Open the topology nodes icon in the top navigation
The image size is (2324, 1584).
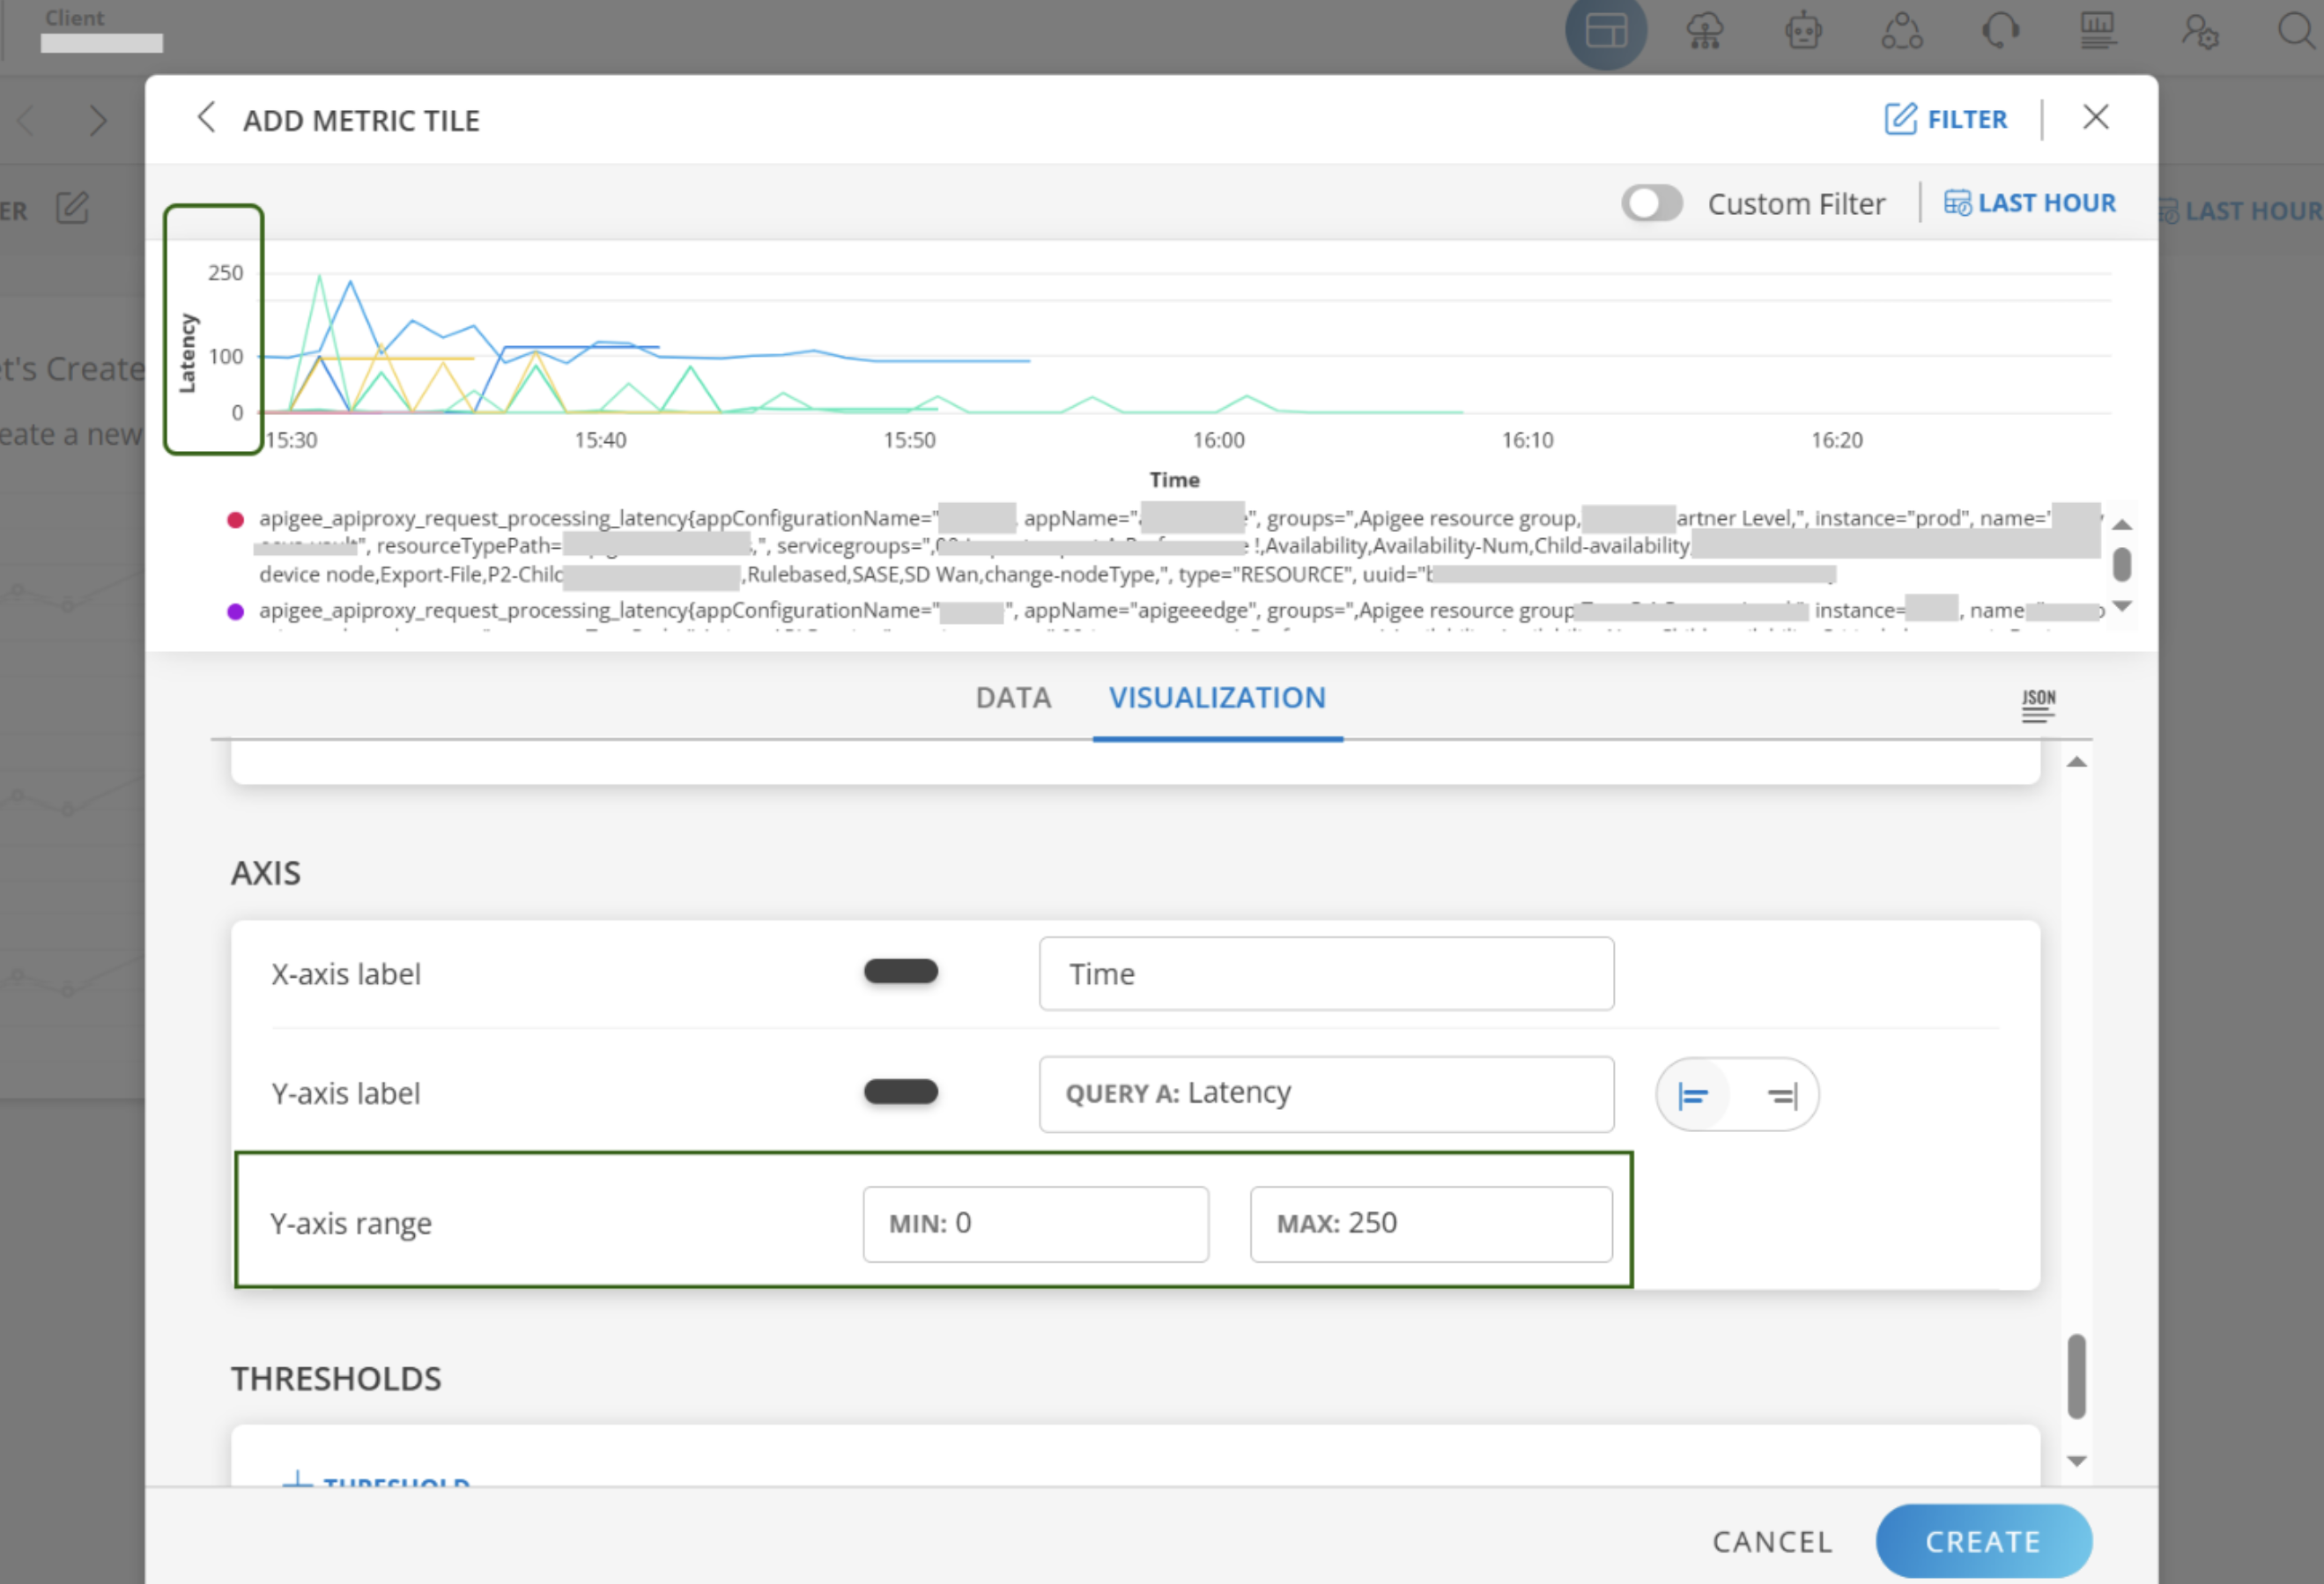1901,30
